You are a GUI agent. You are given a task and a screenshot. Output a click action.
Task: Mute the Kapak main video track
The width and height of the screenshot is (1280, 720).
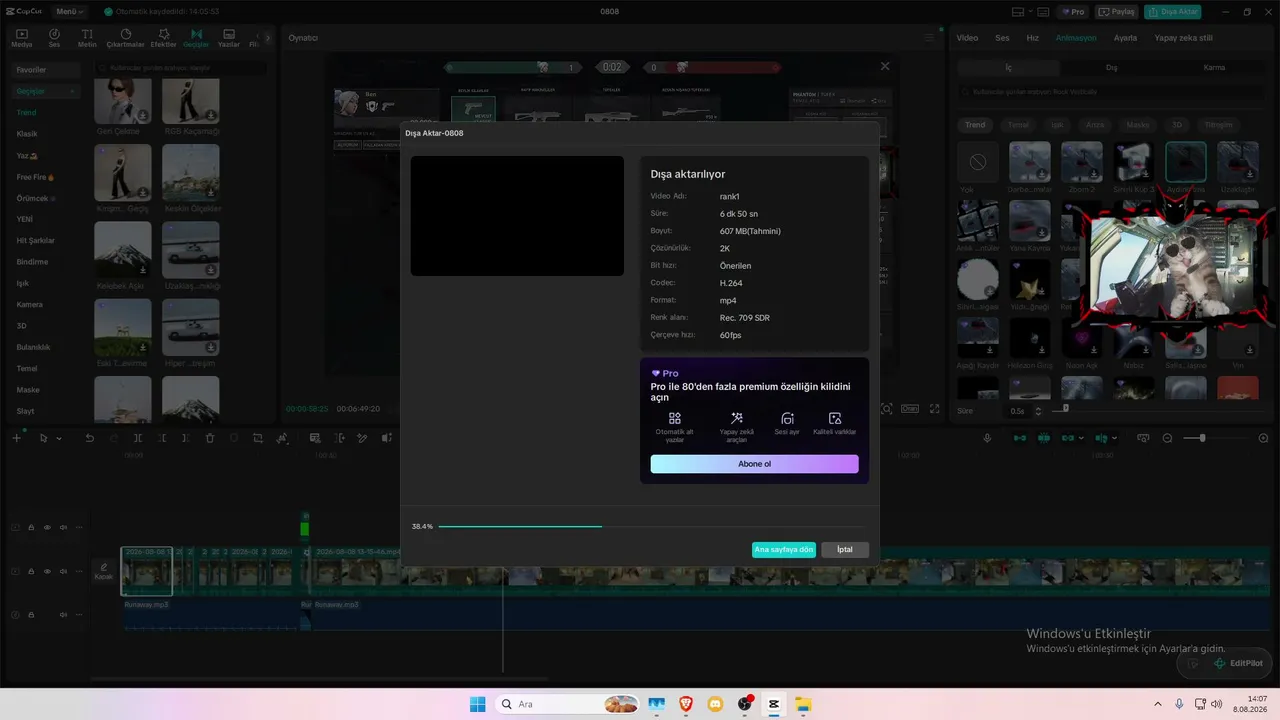[63, 572]
